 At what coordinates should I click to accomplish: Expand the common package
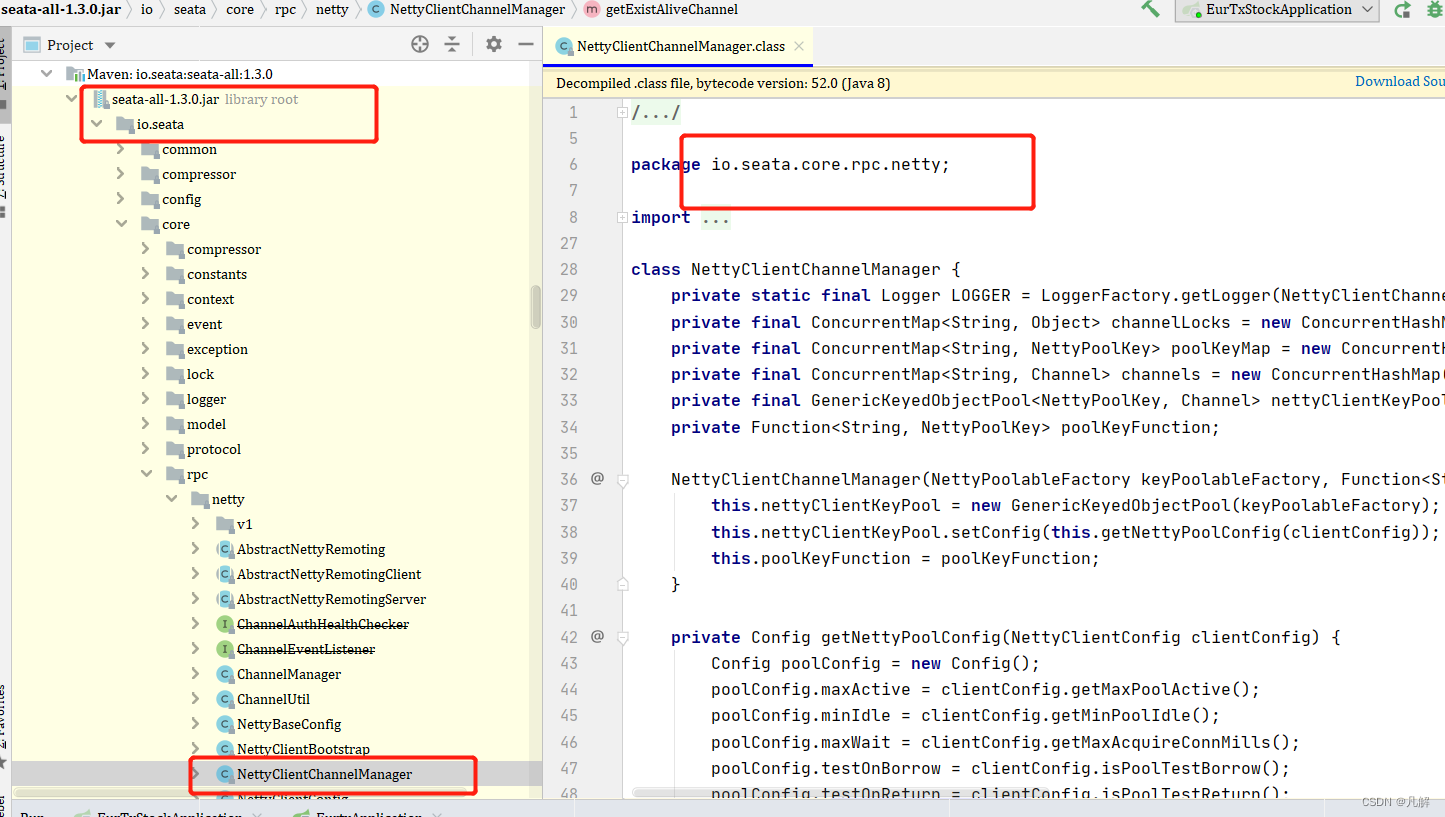coord(121,149)
